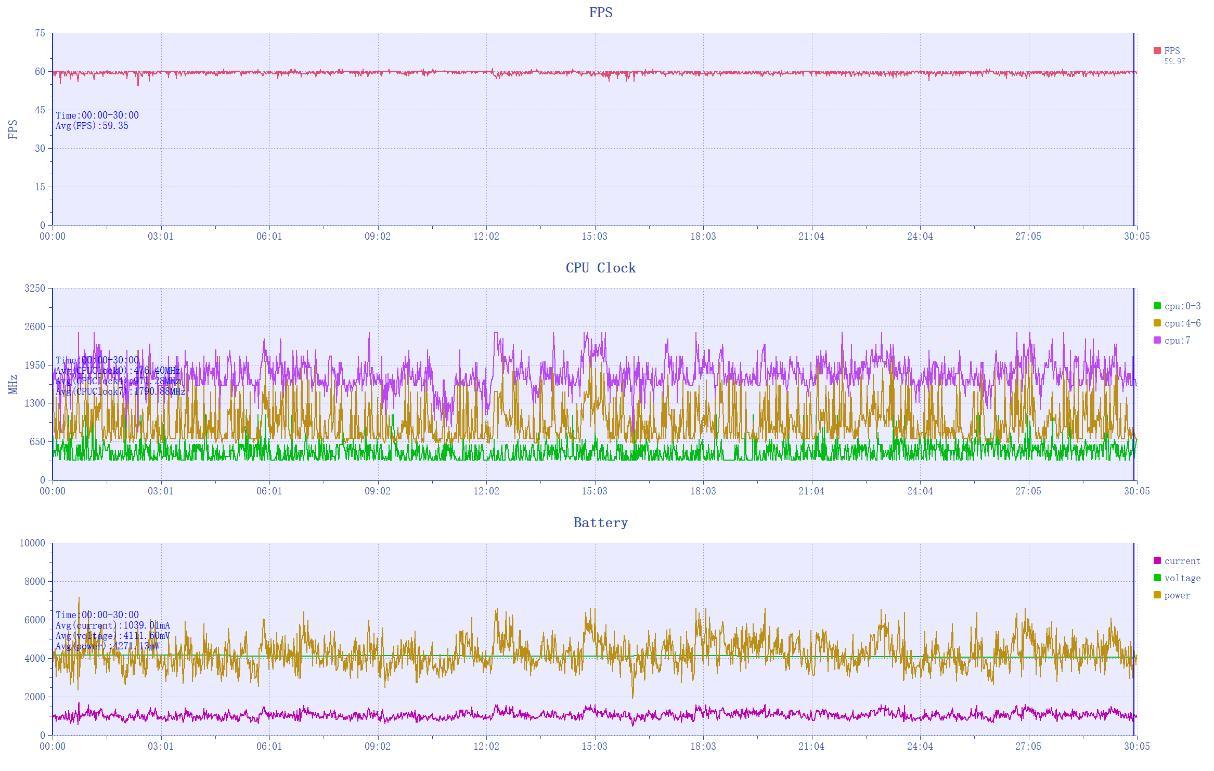Image resolution: width=1214 pixels, height=771 pixels.
Task: Click the 30:05 end marker on Battery chart
Action: coord(1137,747)
